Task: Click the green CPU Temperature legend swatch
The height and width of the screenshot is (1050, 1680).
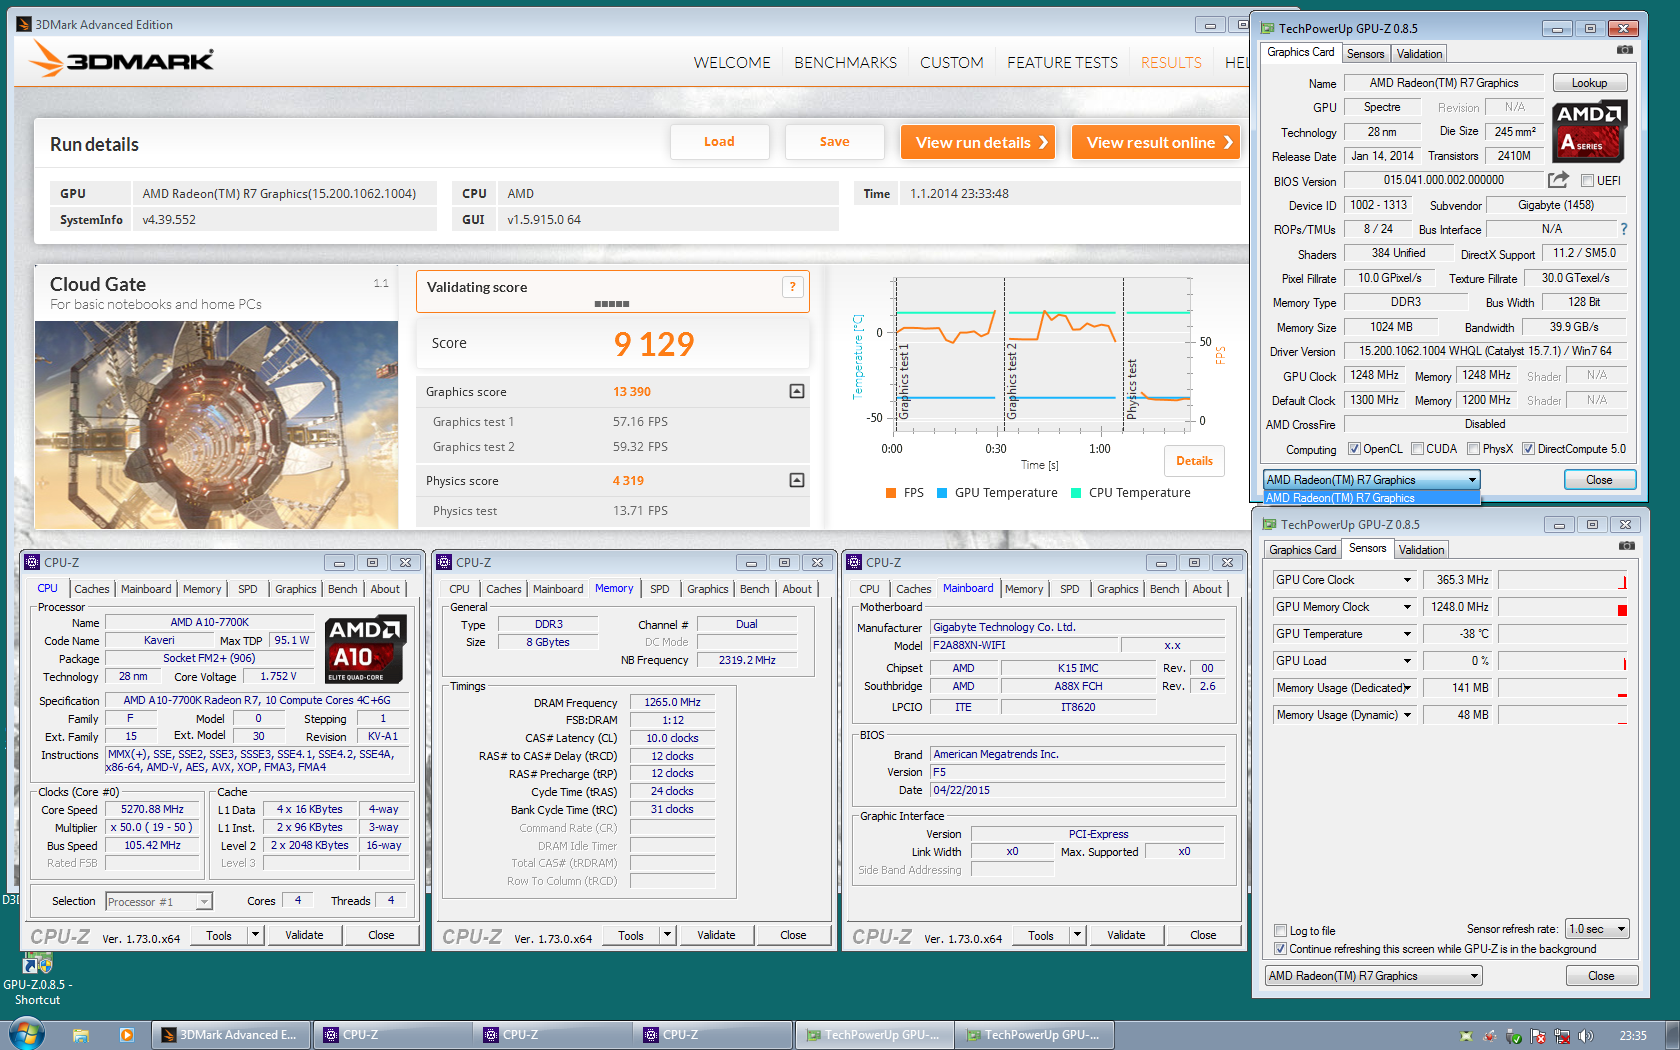Action: click(1076, 493)
